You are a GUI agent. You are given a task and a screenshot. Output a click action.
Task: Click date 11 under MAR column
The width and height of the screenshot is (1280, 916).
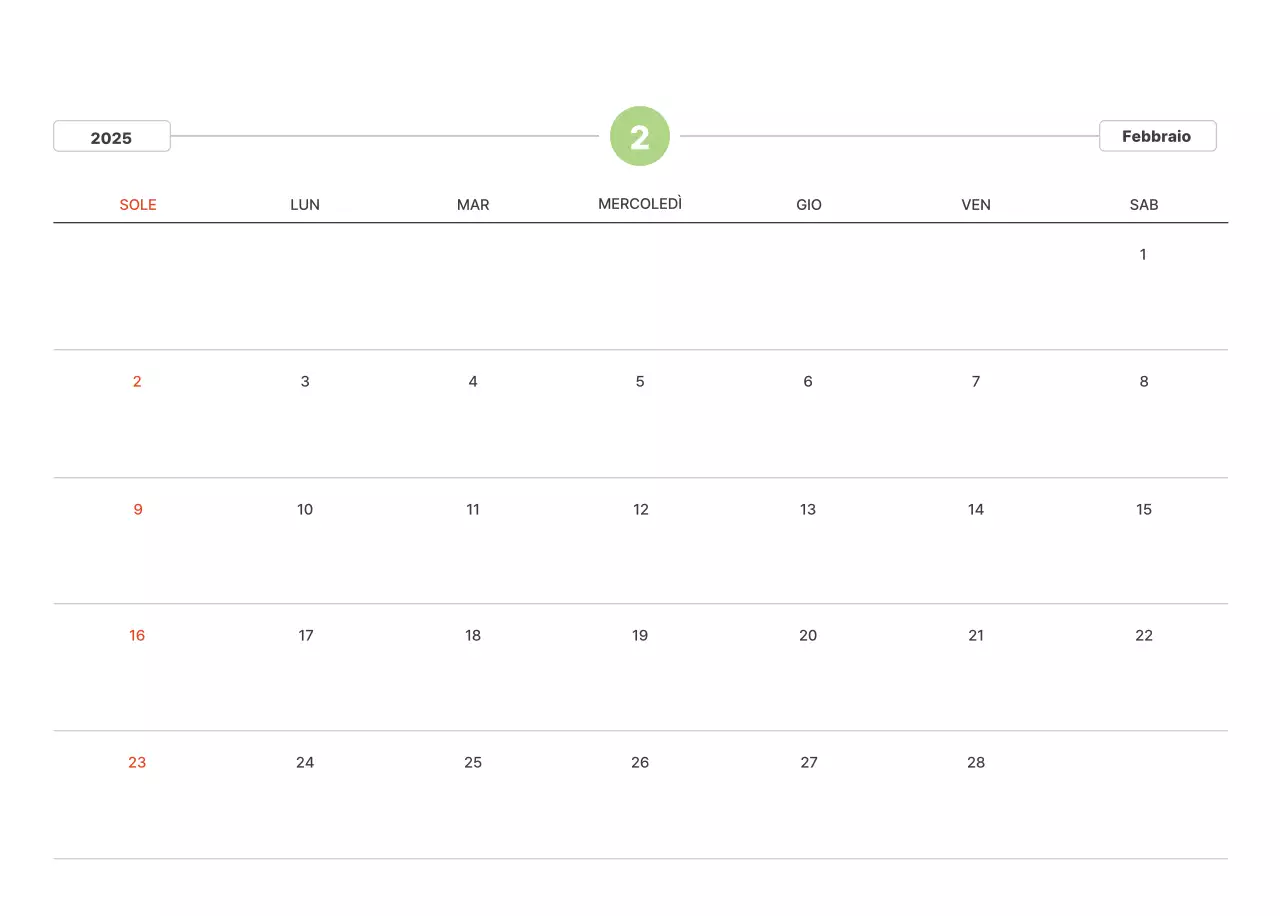(x=473, y=510)
